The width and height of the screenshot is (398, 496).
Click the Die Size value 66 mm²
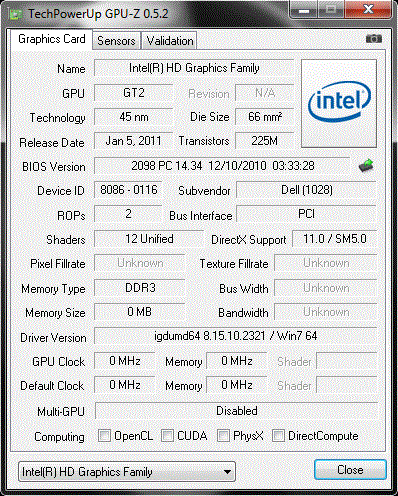click(x=265, y=117)
